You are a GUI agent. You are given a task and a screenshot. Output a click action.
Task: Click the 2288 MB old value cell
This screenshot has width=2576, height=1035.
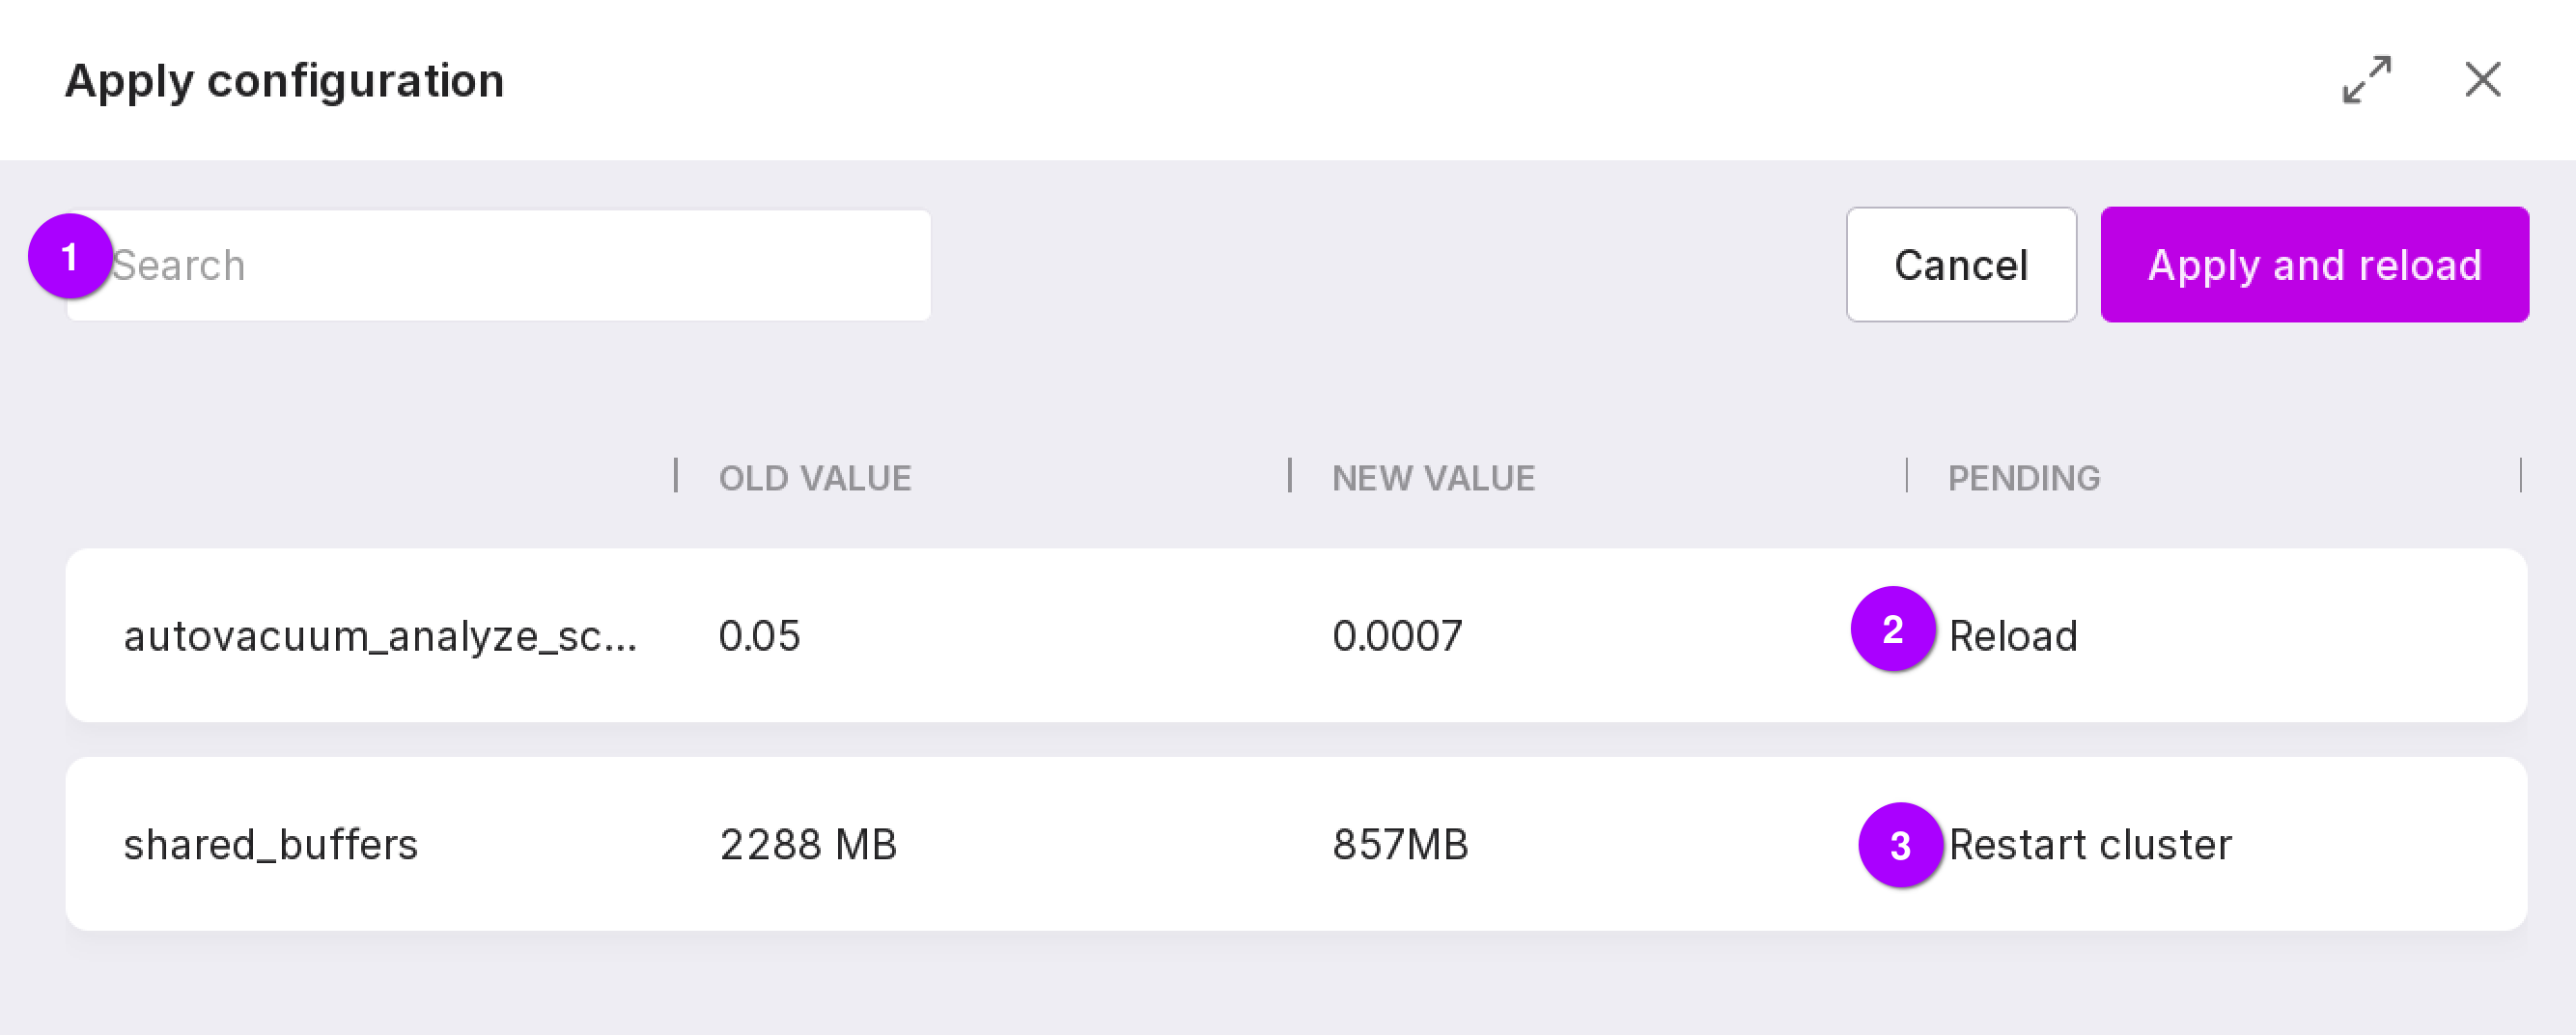coord(808,845)
